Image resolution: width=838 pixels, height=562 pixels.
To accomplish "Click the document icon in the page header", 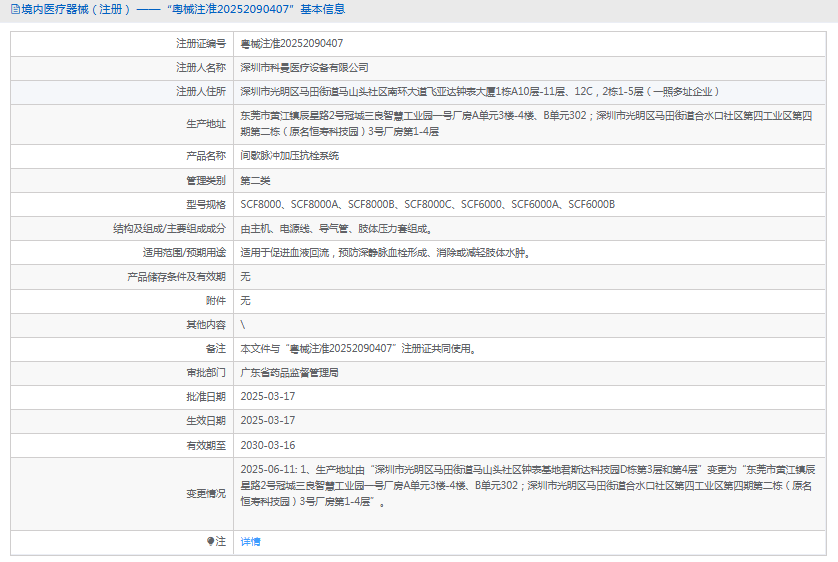I will click(x=15, y=9).
